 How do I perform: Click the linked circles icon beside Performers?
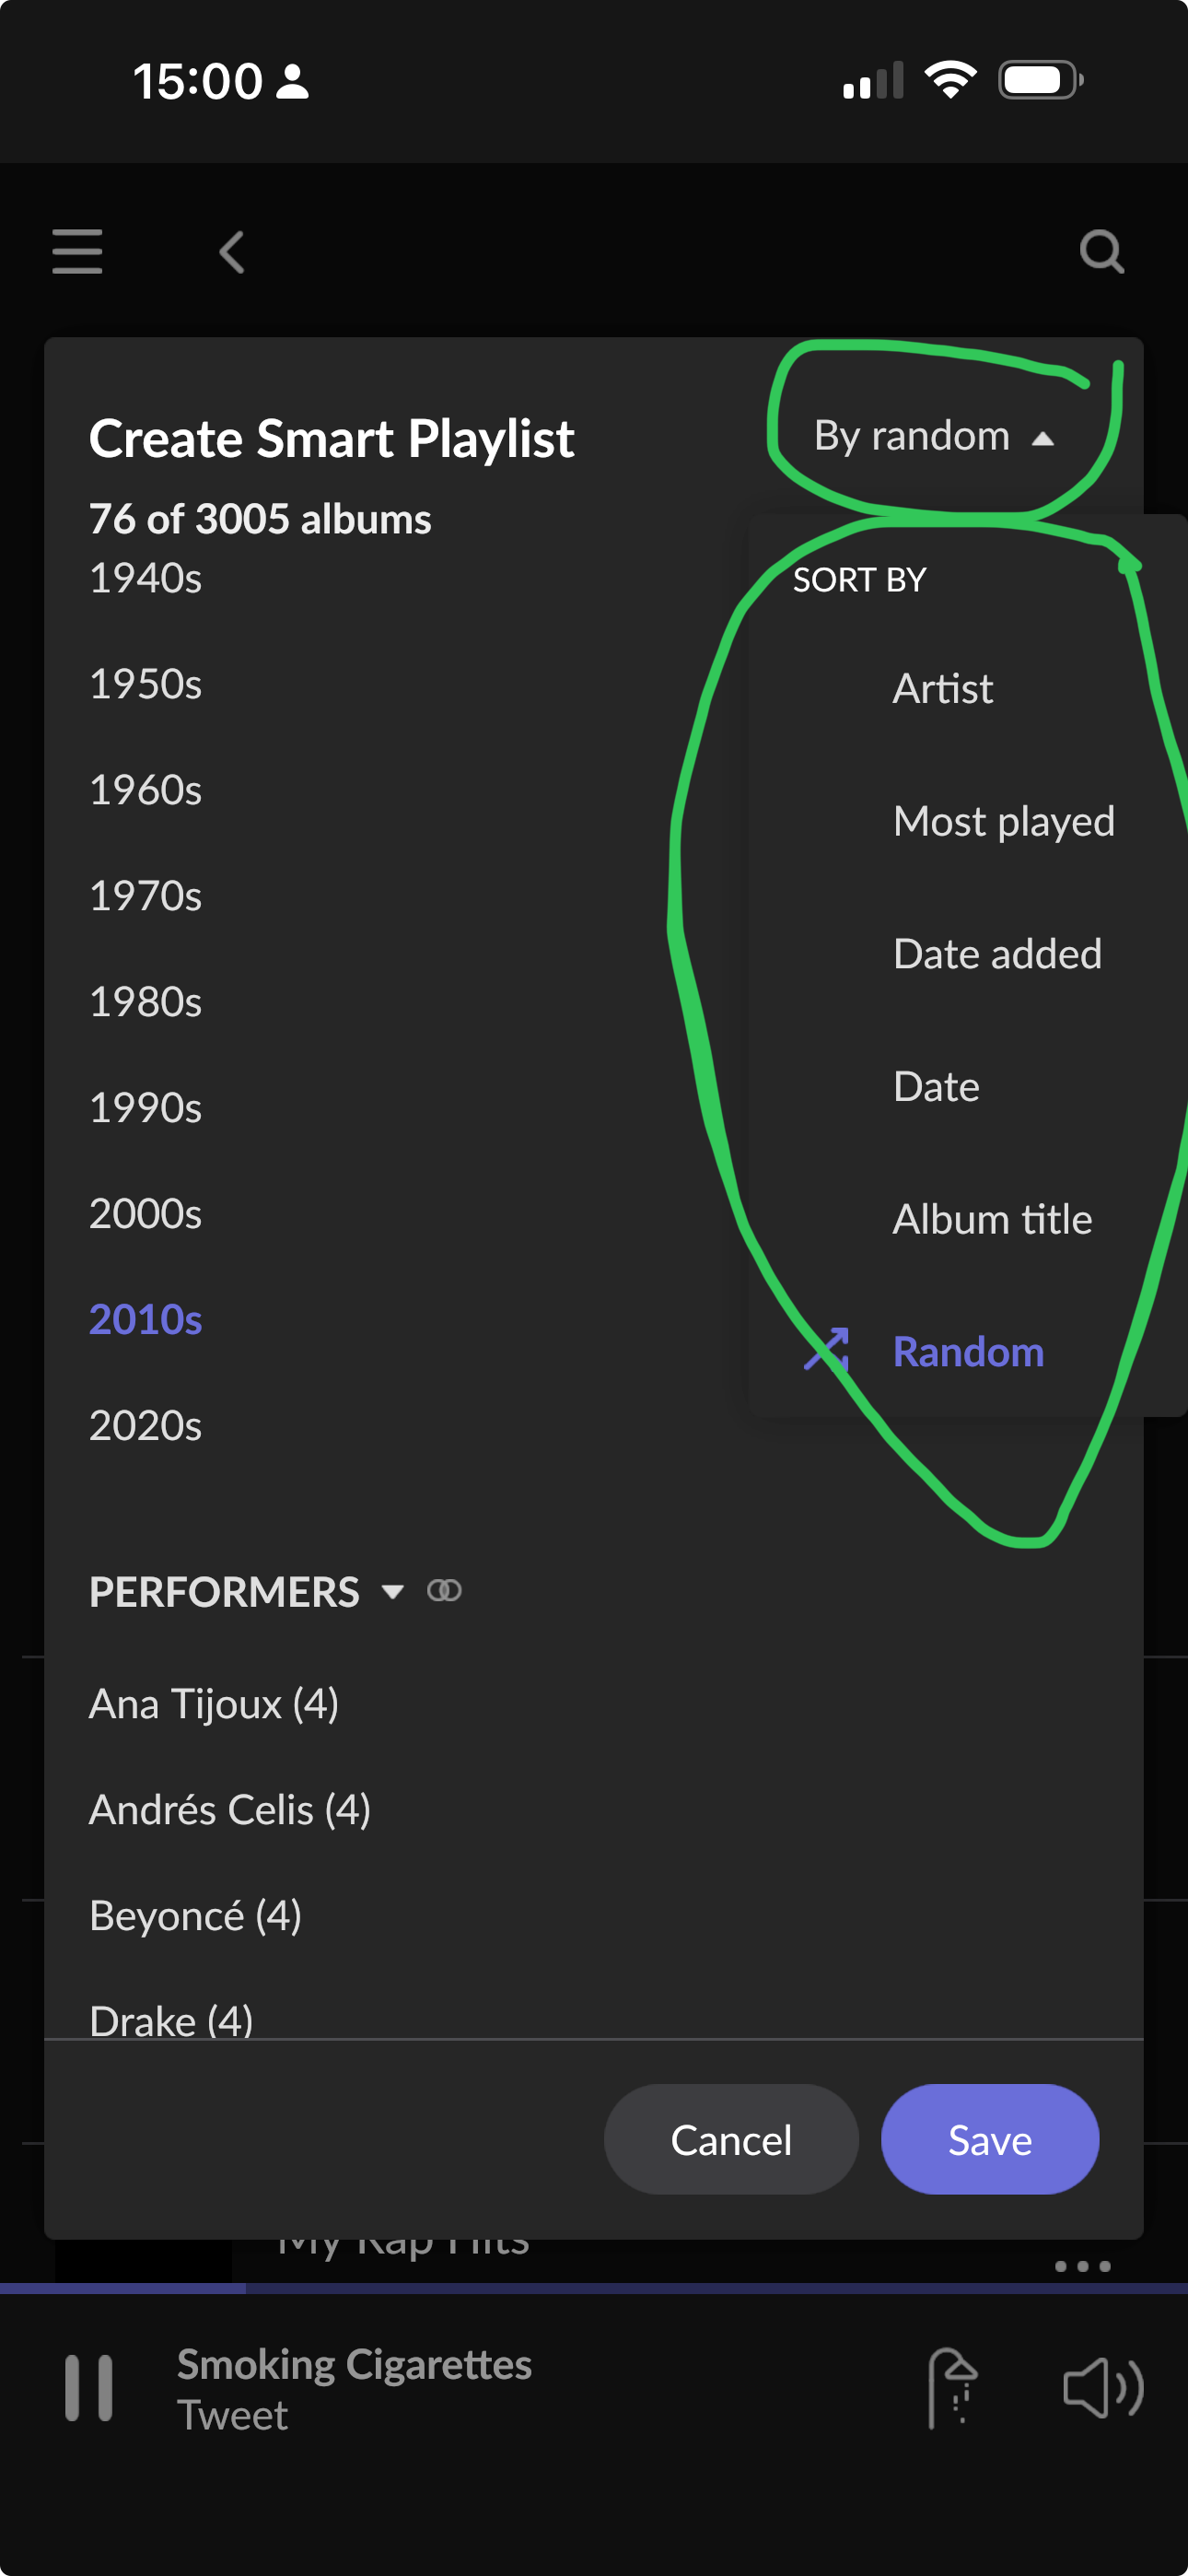(444, 1590)
